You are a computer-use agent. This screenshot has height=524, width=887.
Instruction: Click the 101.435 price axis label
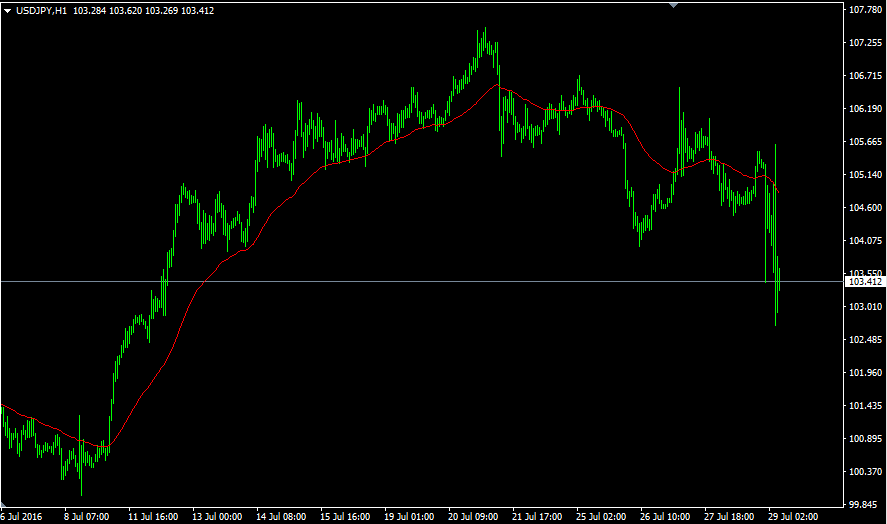866,406
